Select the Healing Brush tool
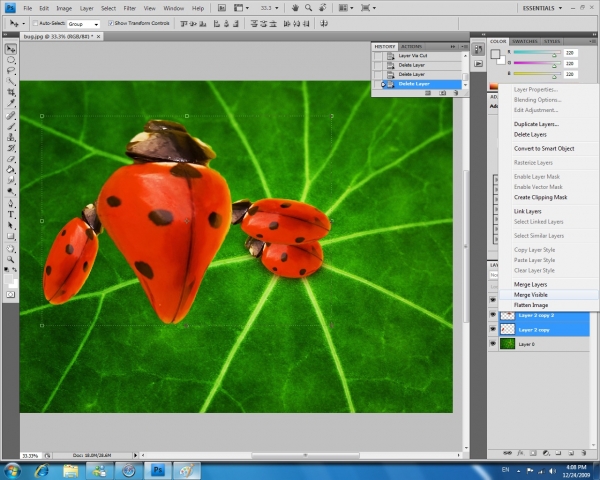 click(11, 115)
